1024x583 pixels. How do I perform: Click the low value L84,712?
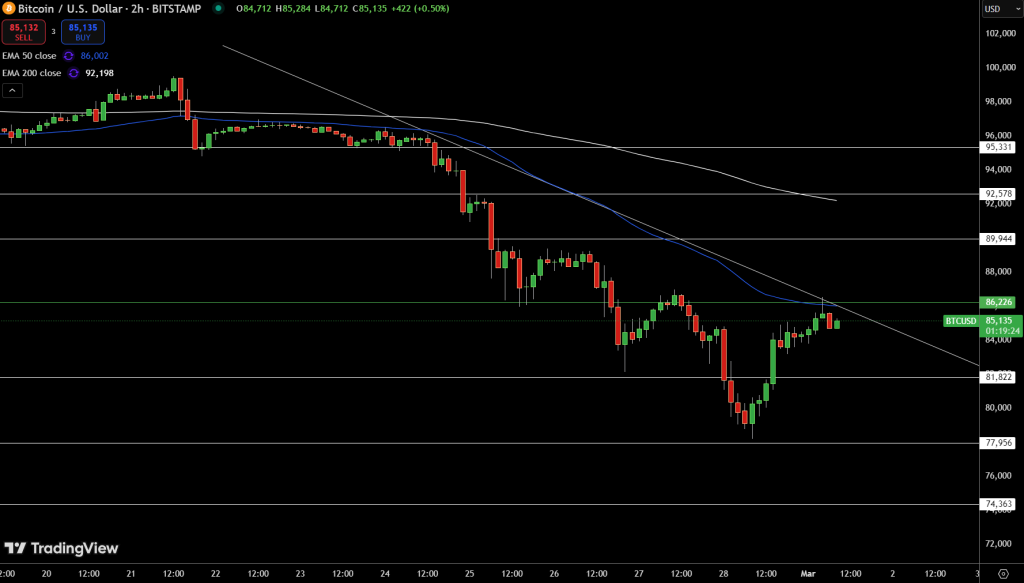pos(332,8)
